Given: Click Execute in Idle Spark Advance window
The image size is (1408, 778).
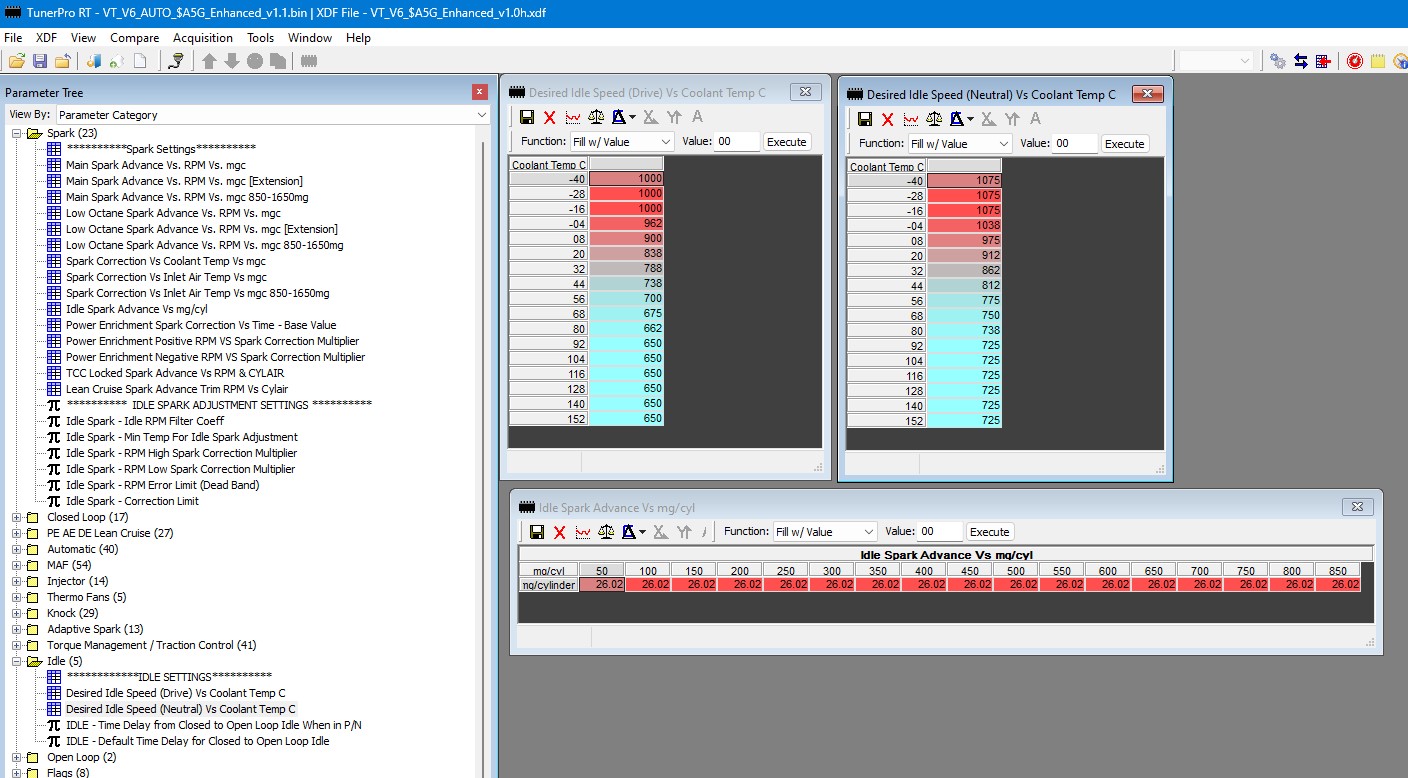Looking at the screenshot, I should coord(989,532).
